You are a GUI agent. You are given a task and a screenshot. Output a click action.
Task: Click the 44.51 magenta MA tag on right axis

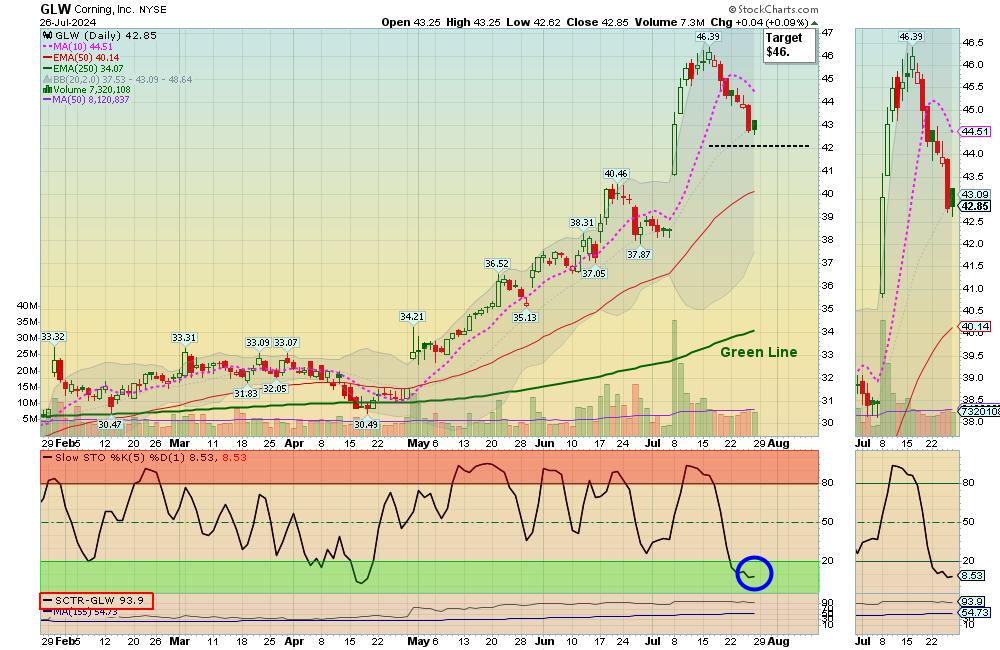[x=975, y=131]
